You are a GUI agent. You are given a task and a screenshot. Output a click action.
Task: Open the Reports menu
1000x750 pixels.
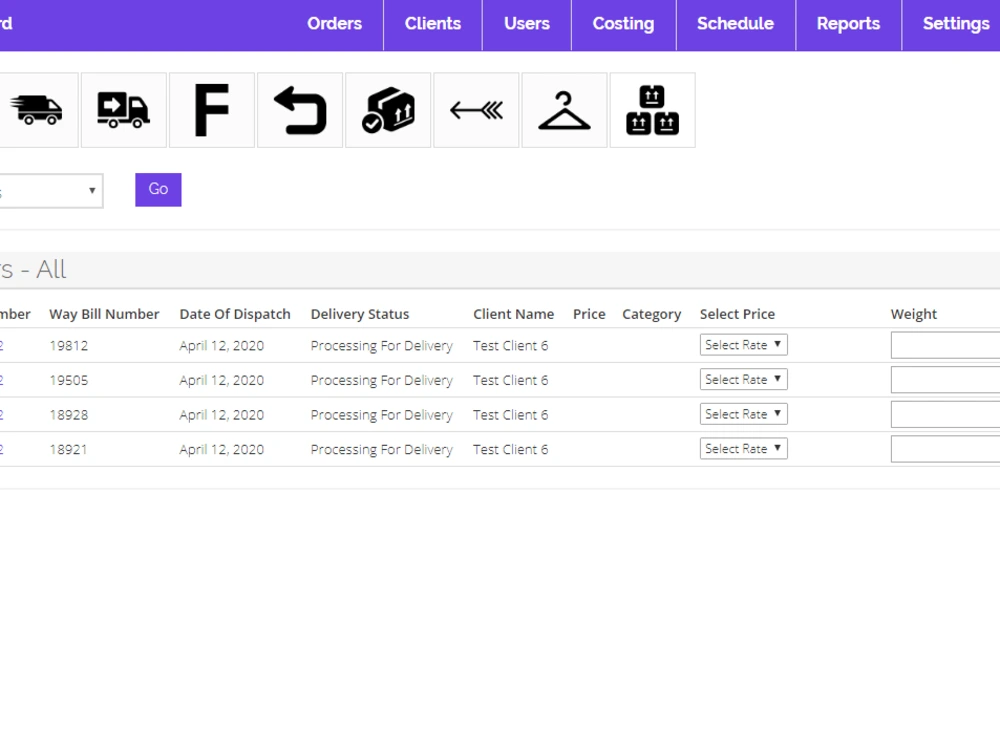pyautogui.click(x=848, y=24)
